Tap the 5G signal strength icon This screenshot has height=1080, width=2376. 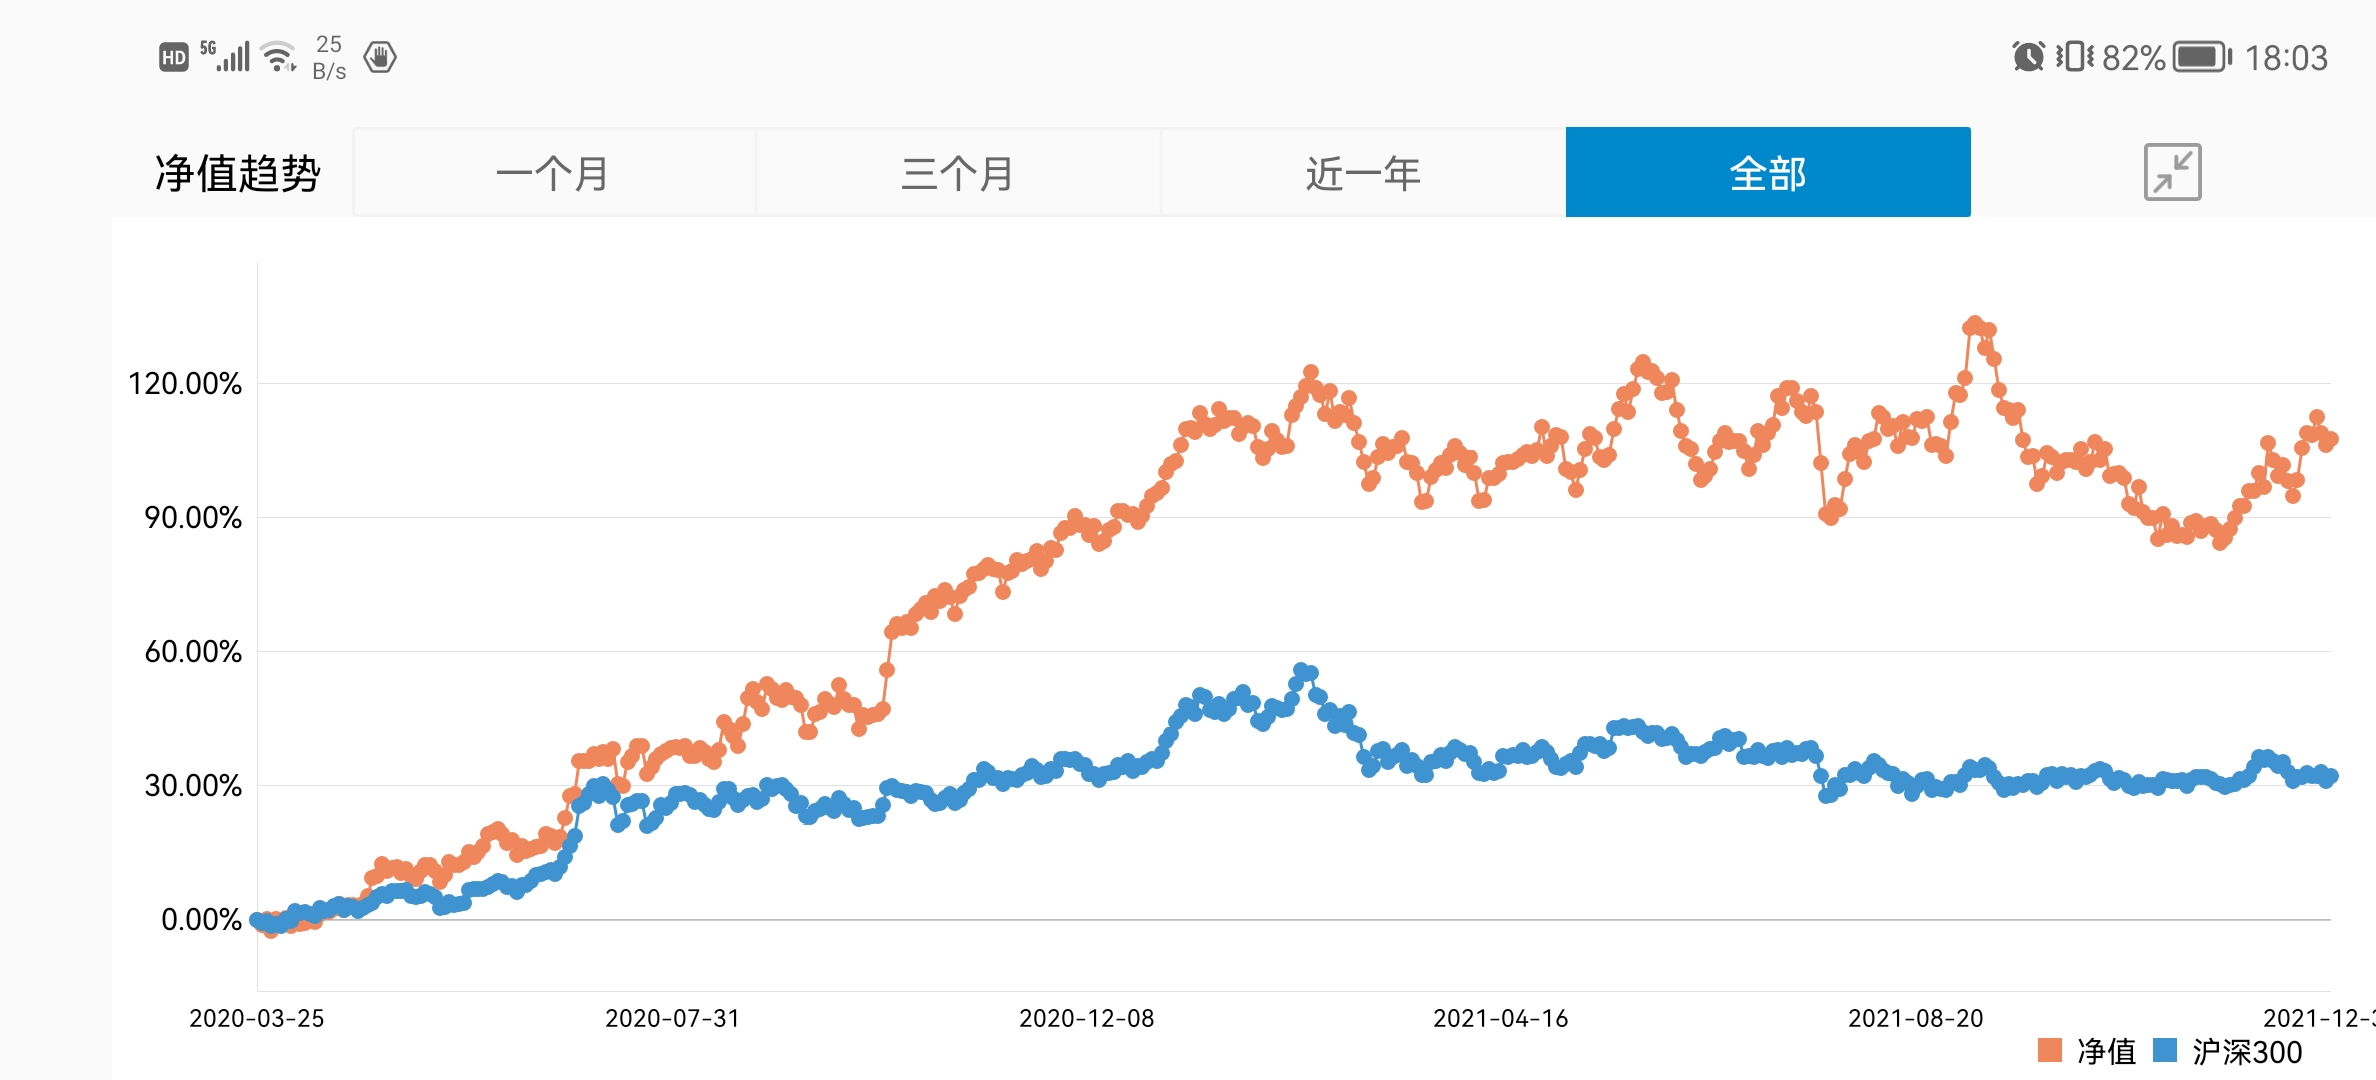226,56
